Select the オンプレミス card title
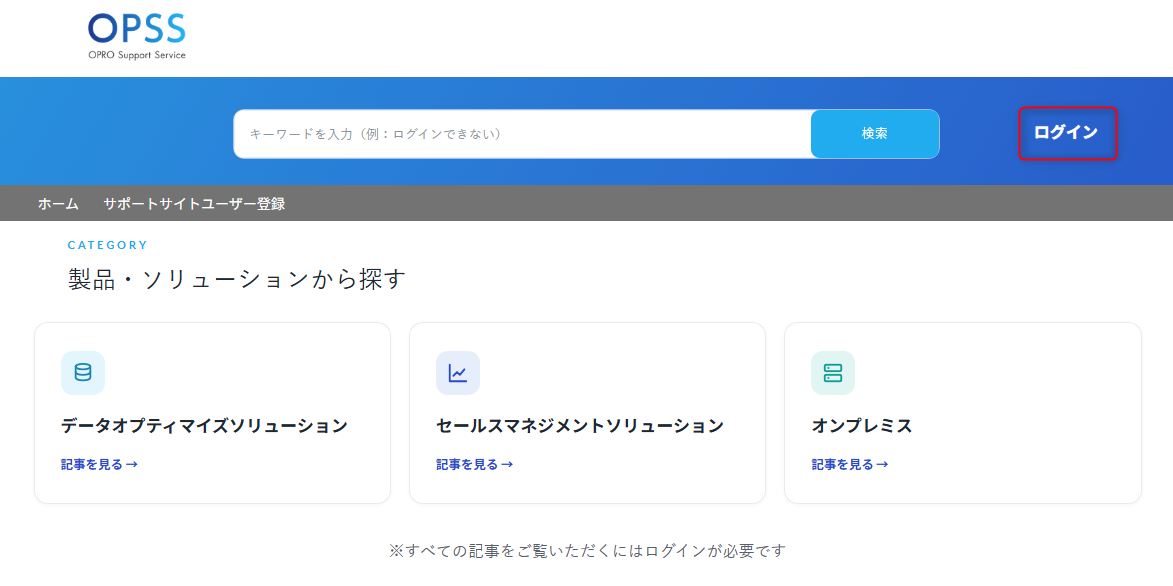1173x586 pixels. [862, 427]
